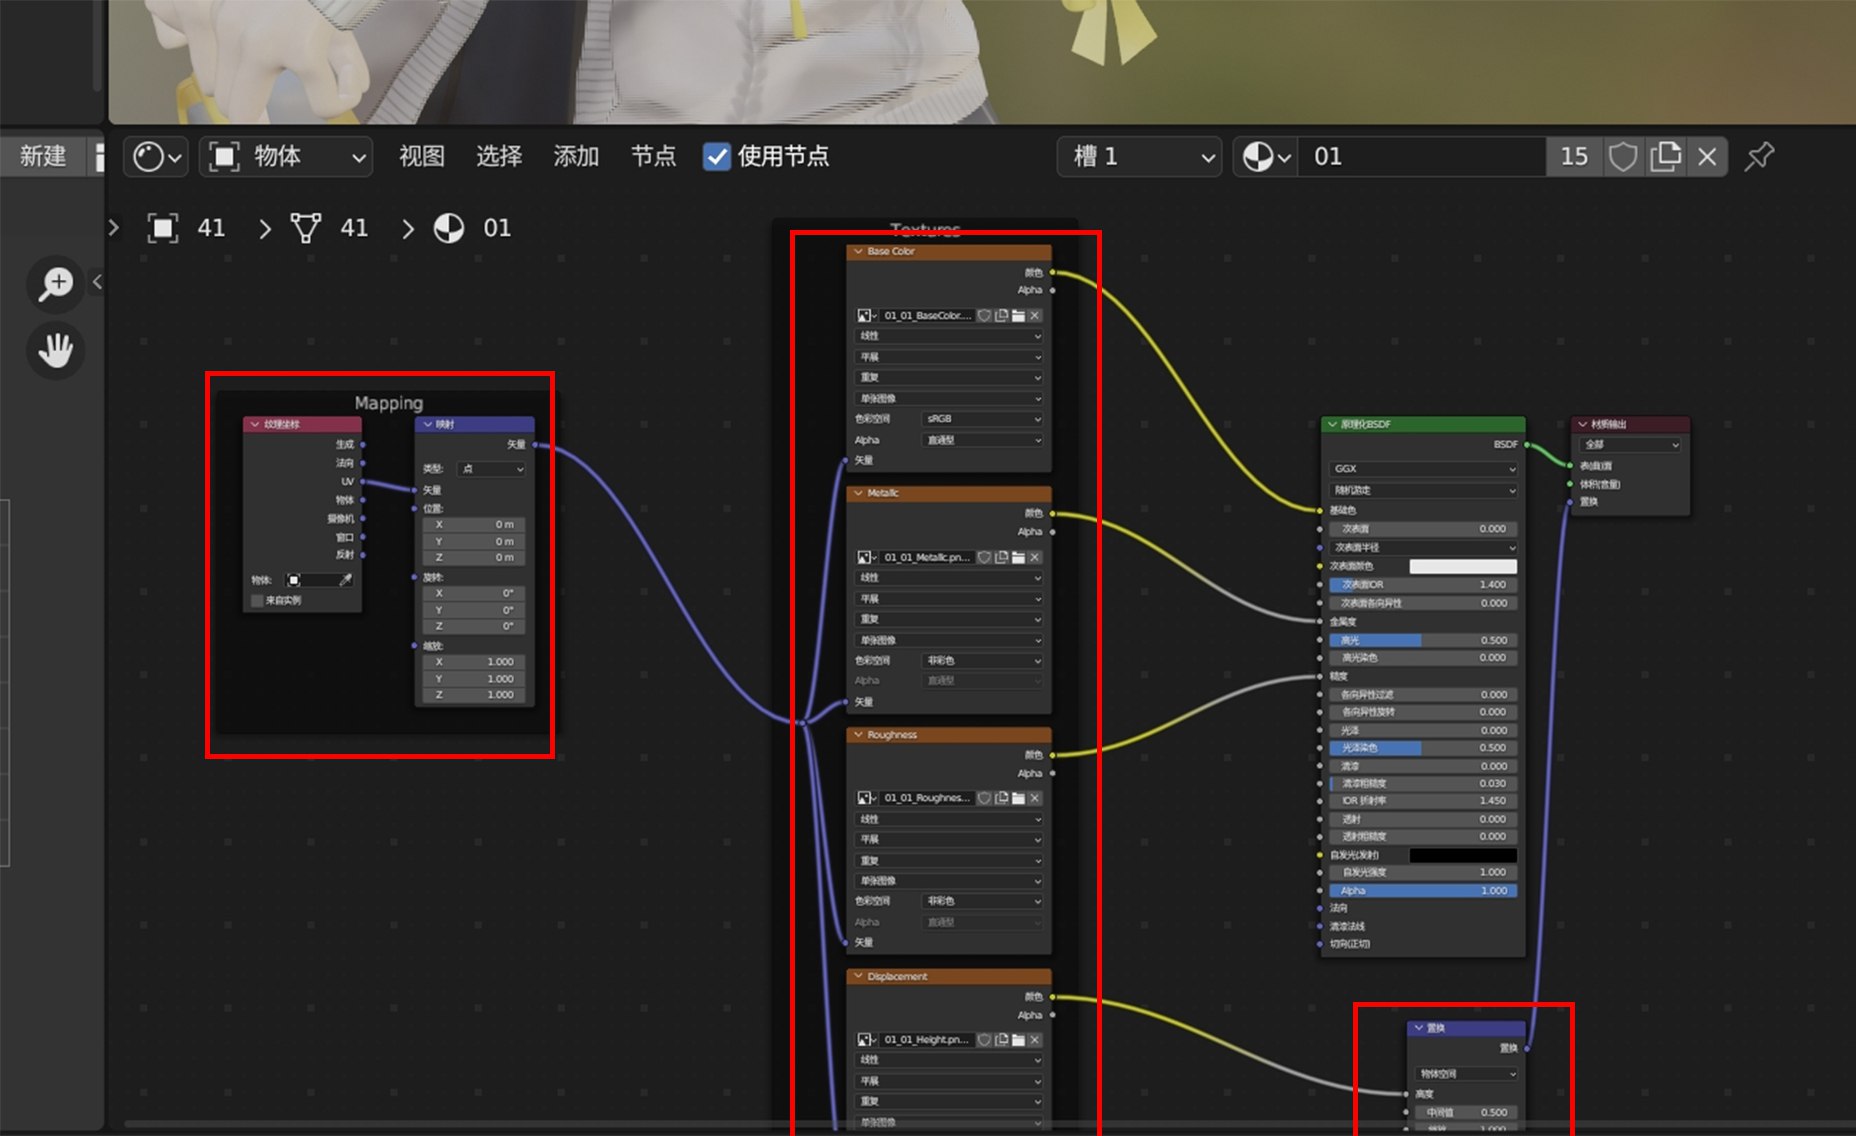Open the sRGB color space dropdown
Viewport: 1856px width, 1136px height.
click(981, 419)
